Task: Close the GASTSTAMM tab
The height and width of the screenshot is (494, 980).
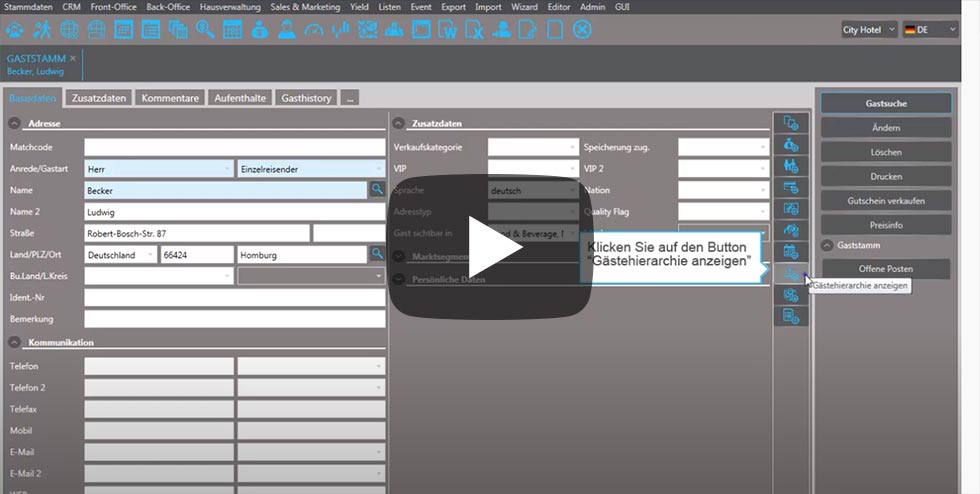Action: click(72, 58)
